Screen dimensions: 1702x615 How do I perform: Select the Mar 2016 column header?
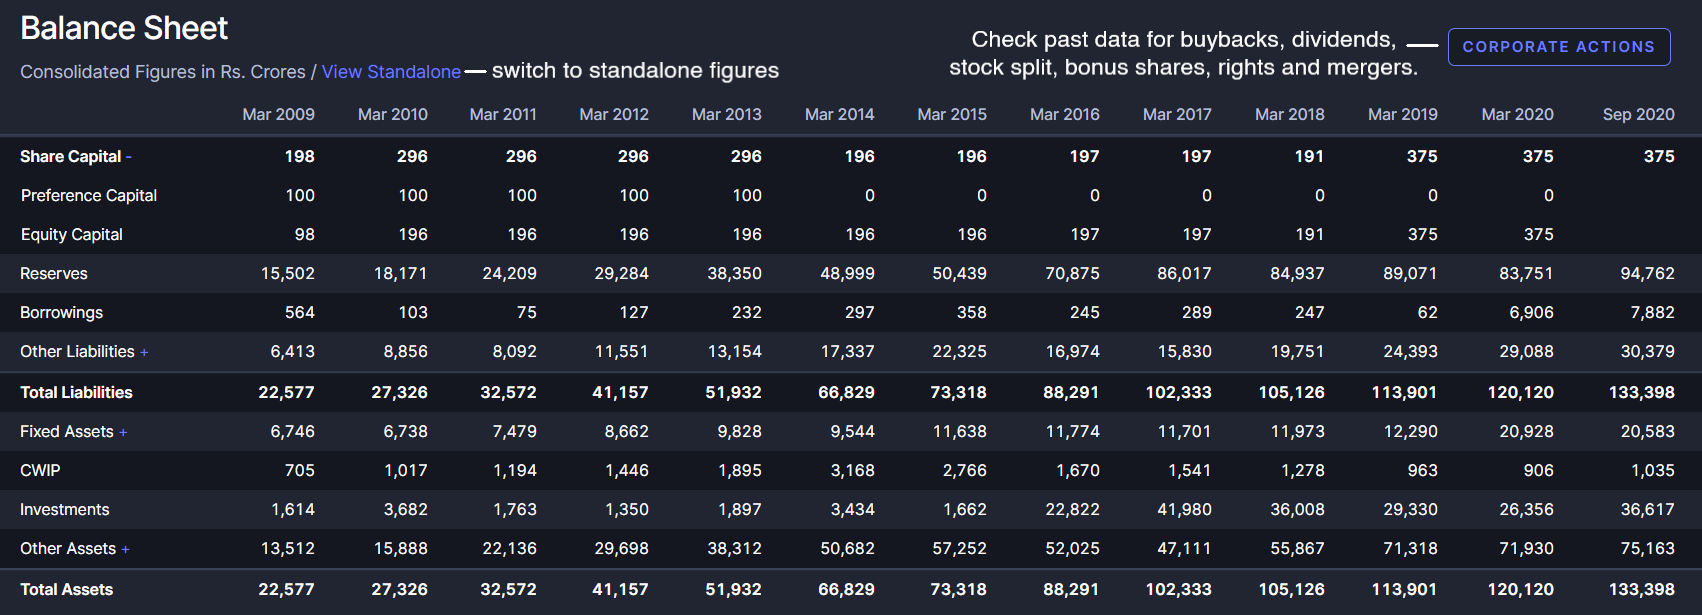pos(1065,114)
